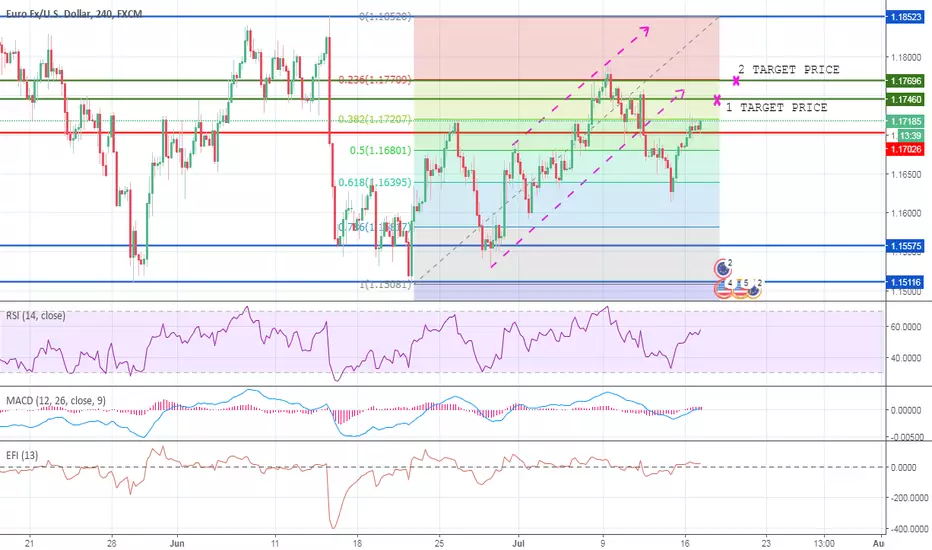932x550 pixels.
Task: Select the '2 TARGET PRICE' text annotation
Action: 789,70
